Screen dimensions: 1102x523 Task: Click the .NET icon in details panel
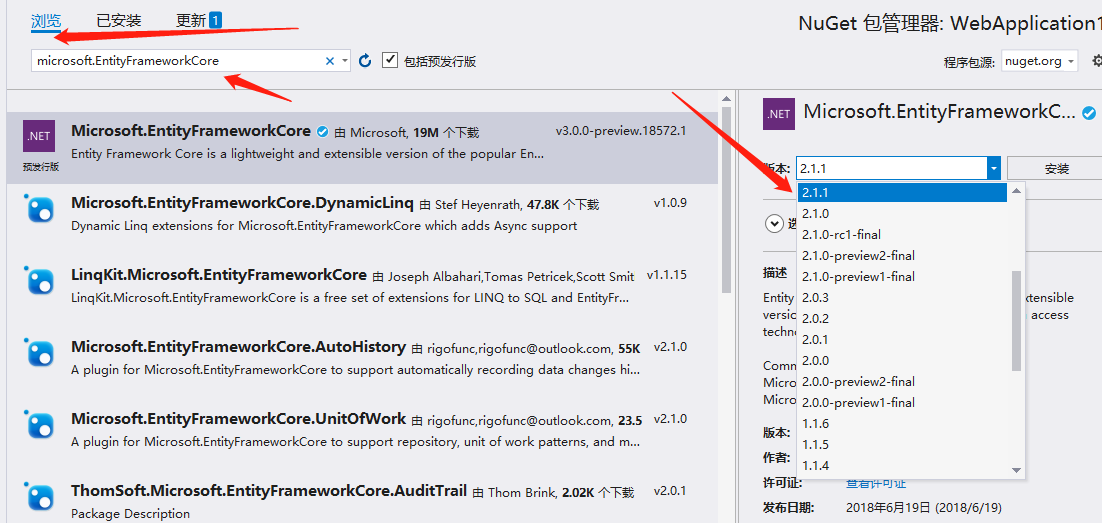779,114
